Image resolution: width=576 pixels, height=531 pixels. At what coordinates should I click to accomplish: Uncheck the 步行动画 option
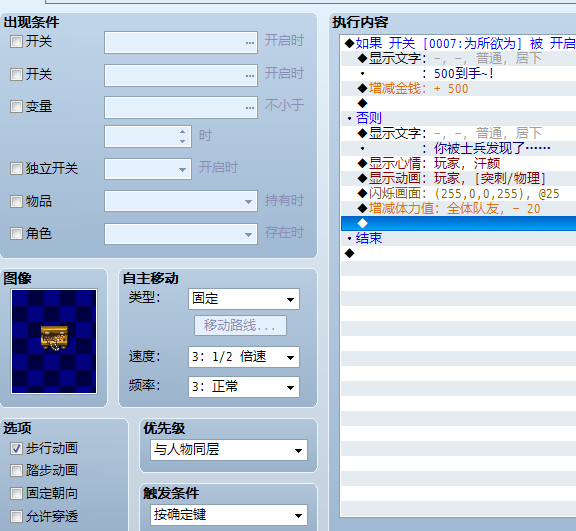click(x=16, y=448)
